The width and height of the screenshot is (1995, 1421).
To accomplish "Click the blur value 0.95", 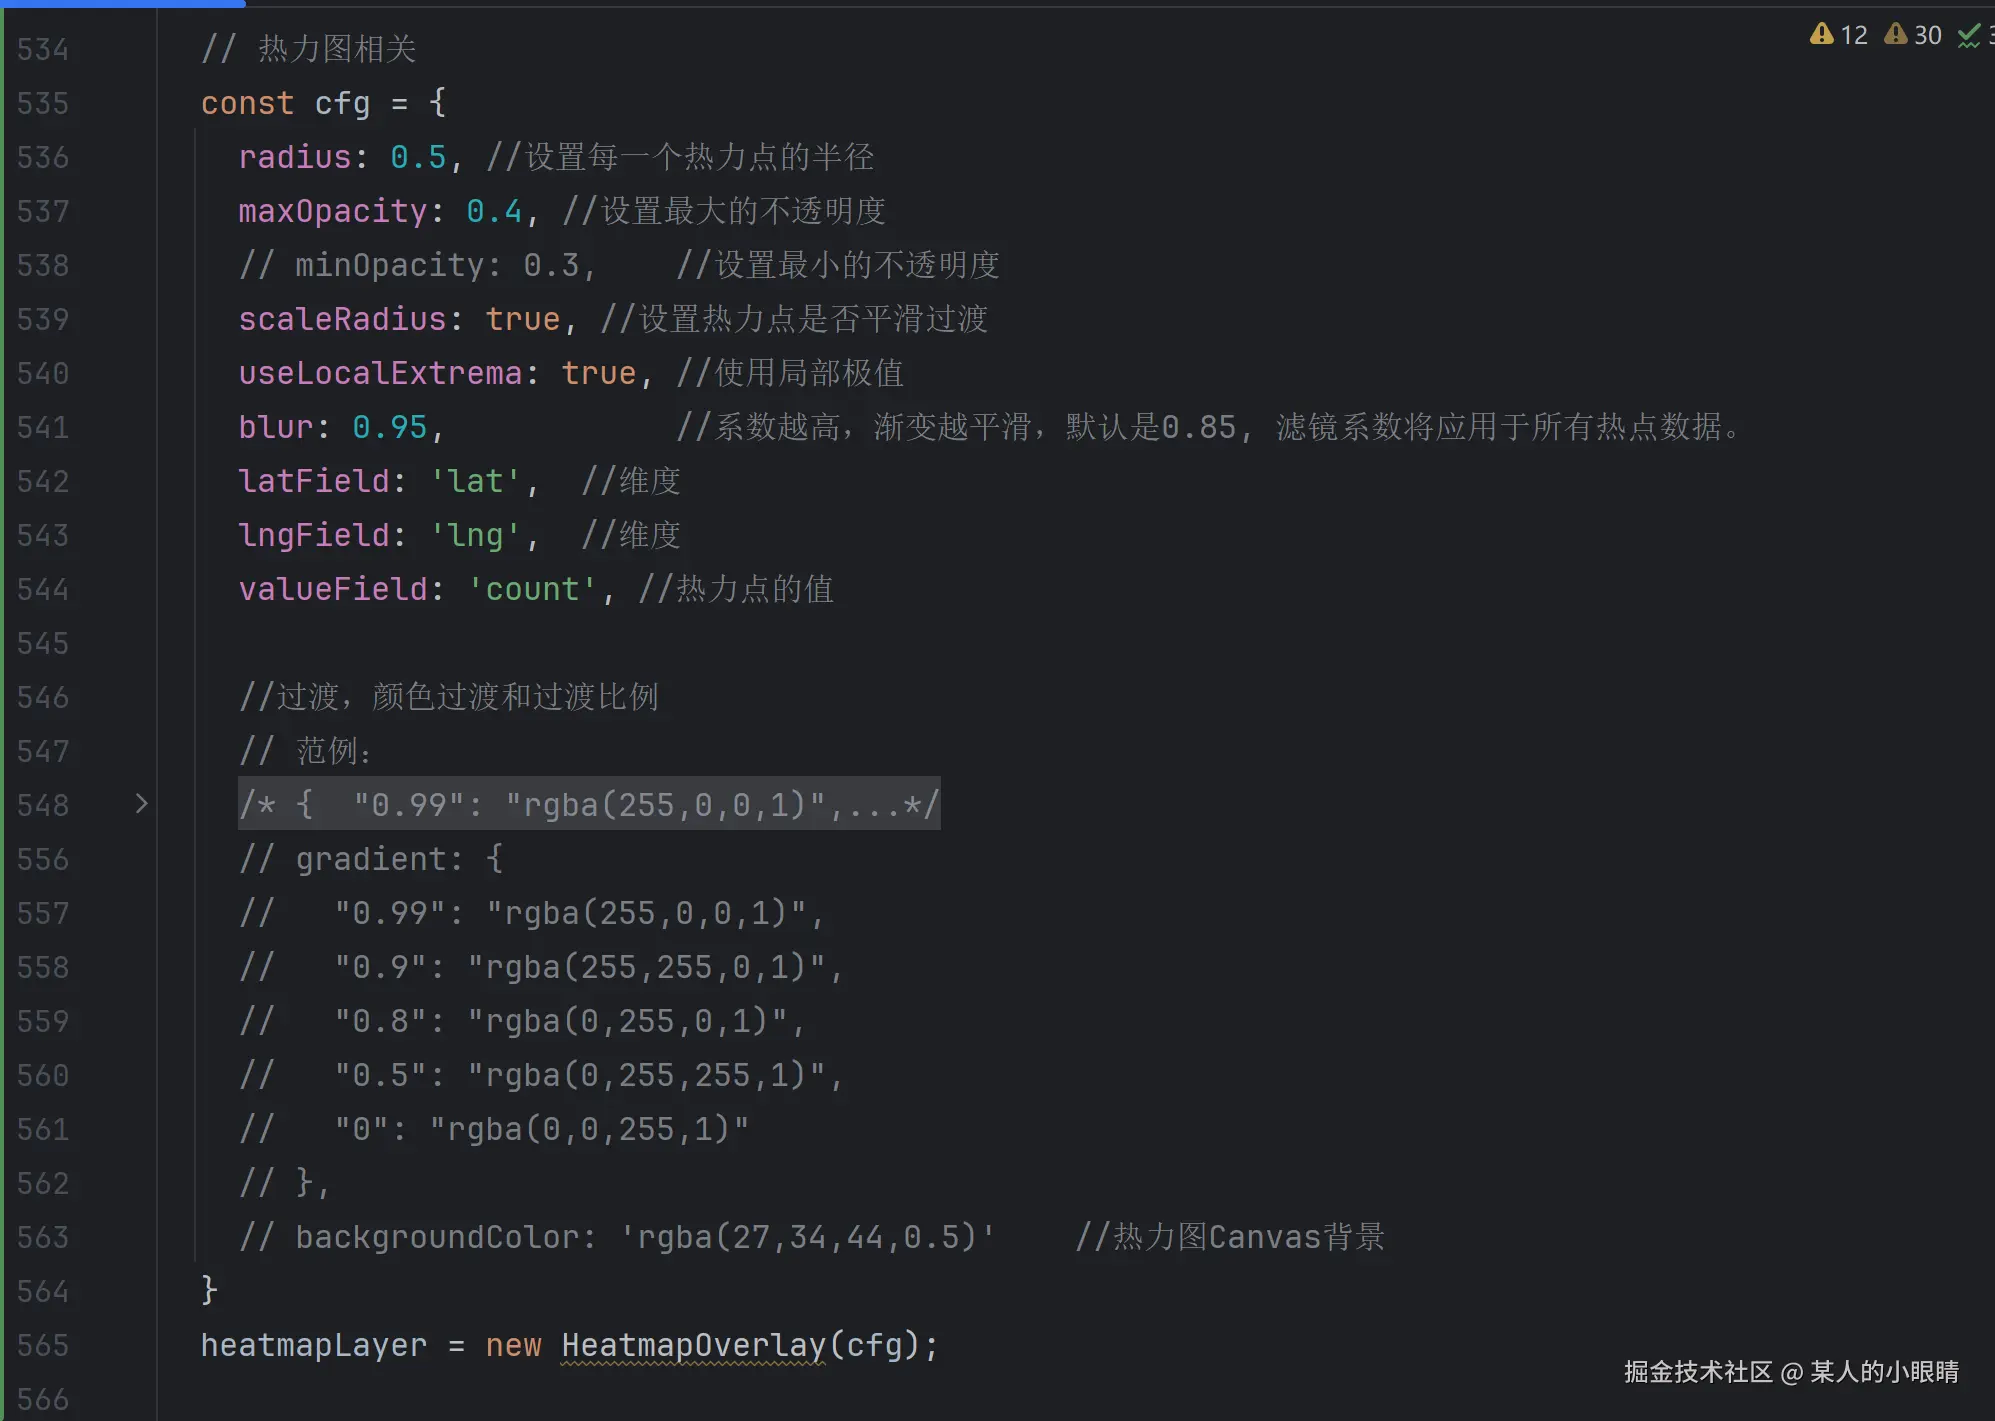I will point(389,427).
